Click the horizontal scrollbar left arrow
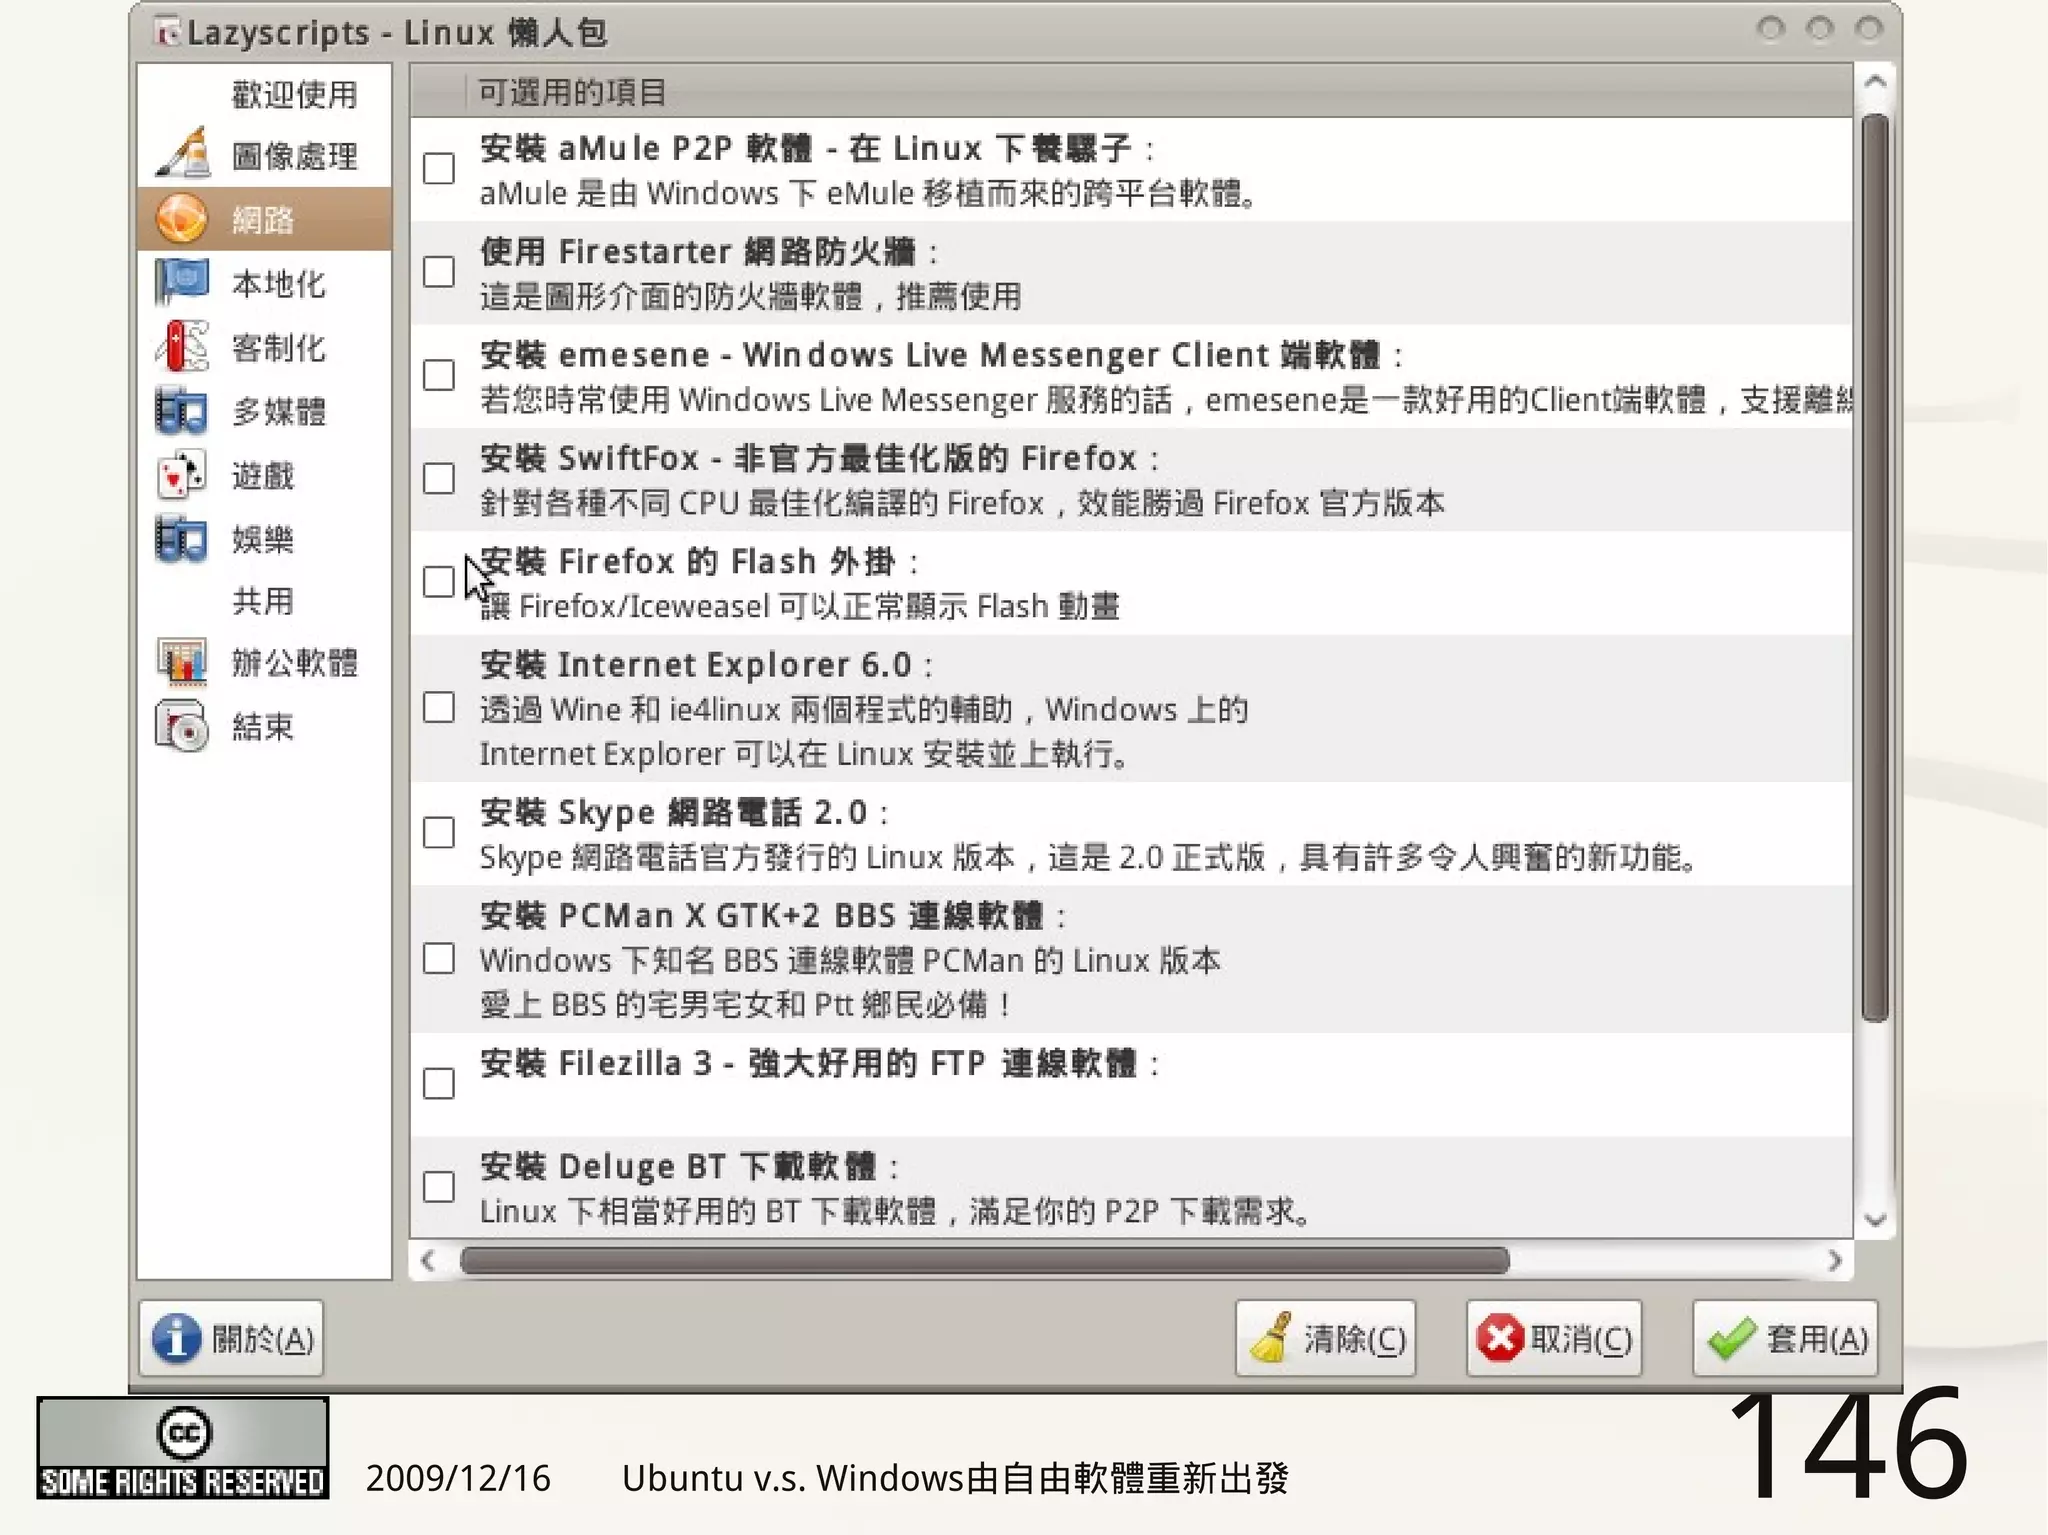 (428, 1261)
